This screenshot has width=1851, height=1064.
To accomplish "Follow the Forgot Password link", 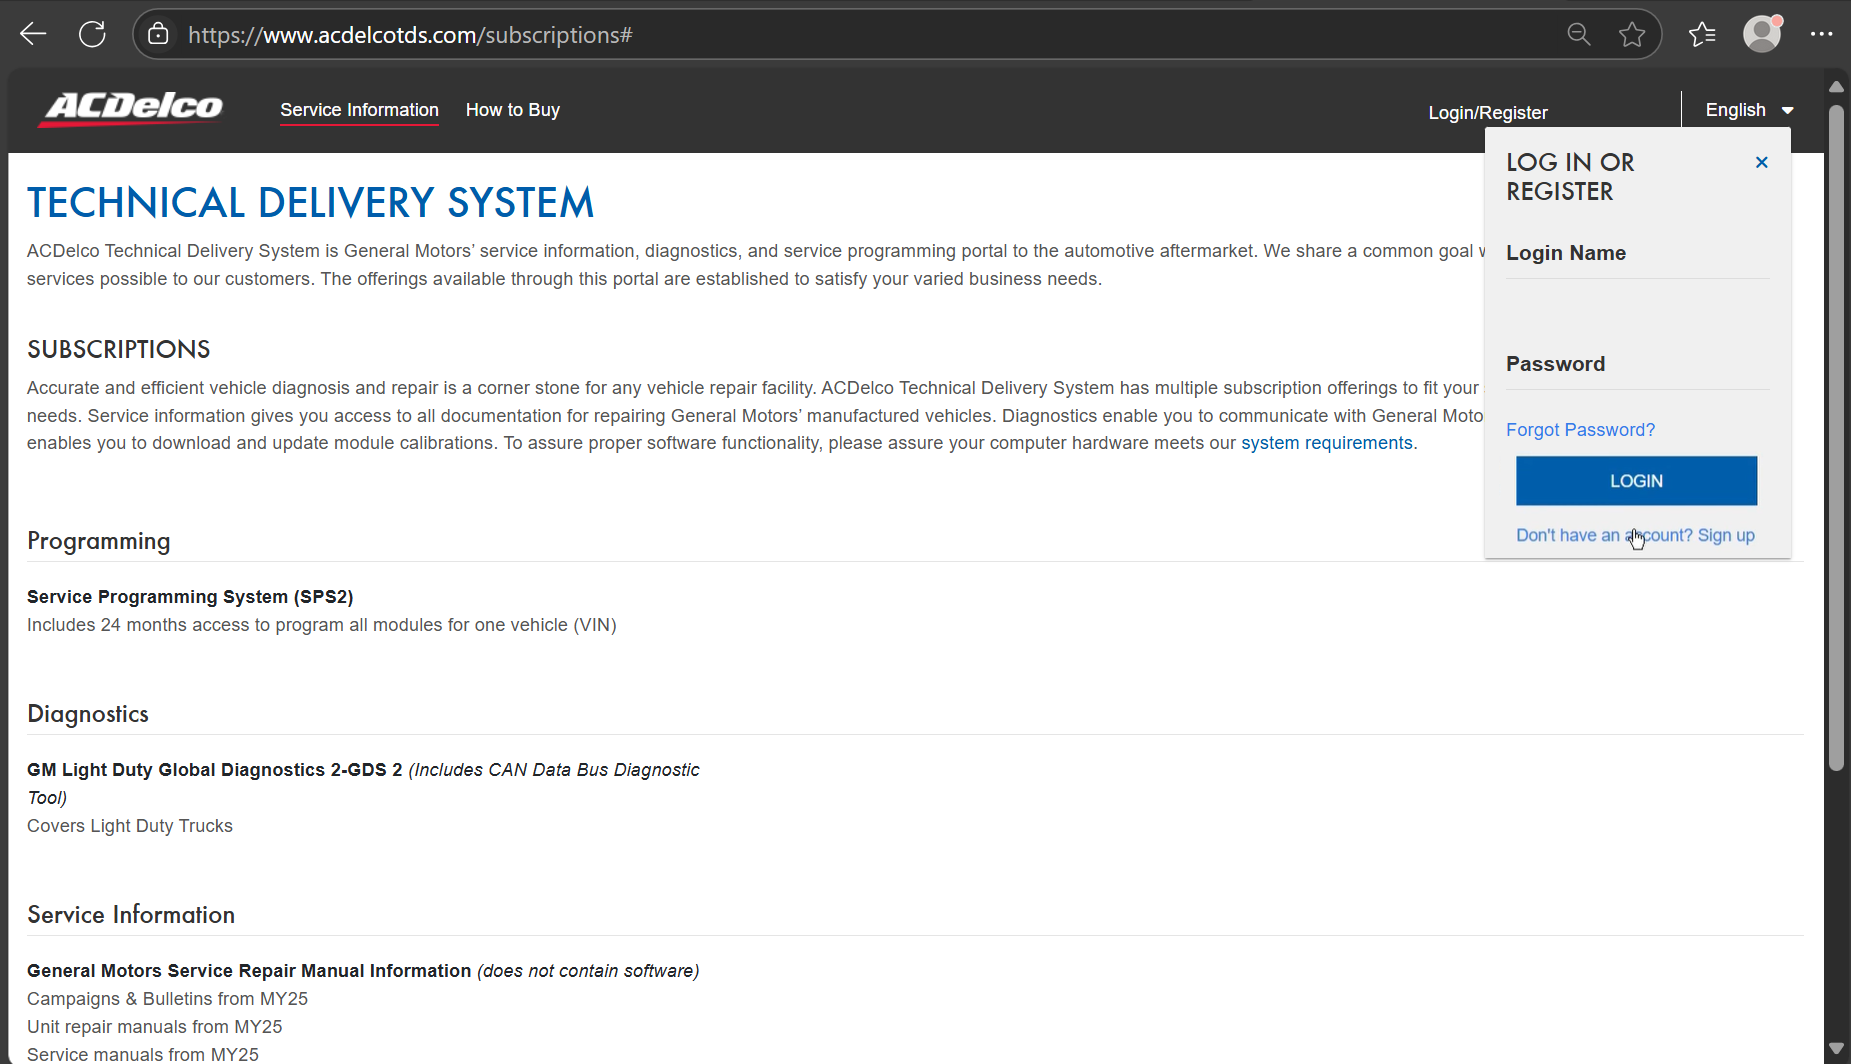I will click(1580, 429).
